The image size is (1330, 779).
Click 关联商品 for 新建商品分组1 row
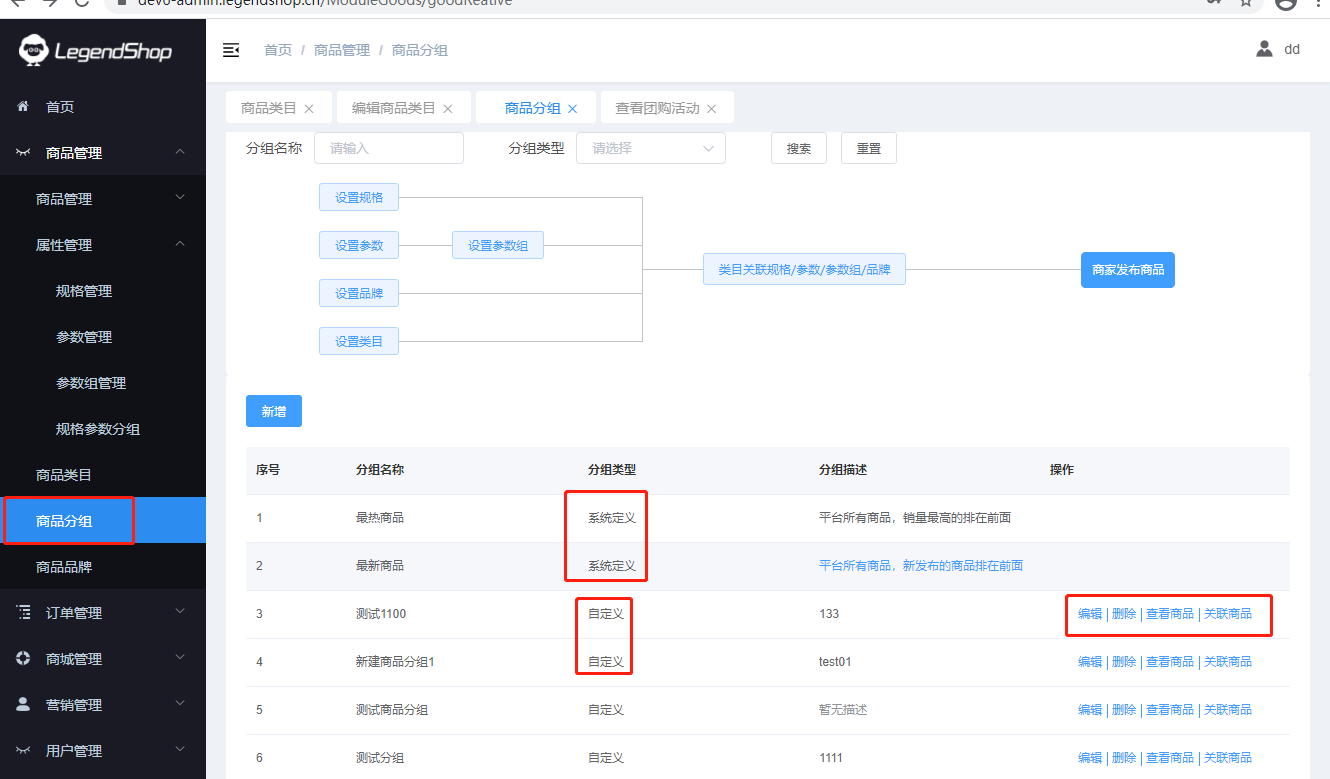pyautogui.click(x=1227, y=662)
